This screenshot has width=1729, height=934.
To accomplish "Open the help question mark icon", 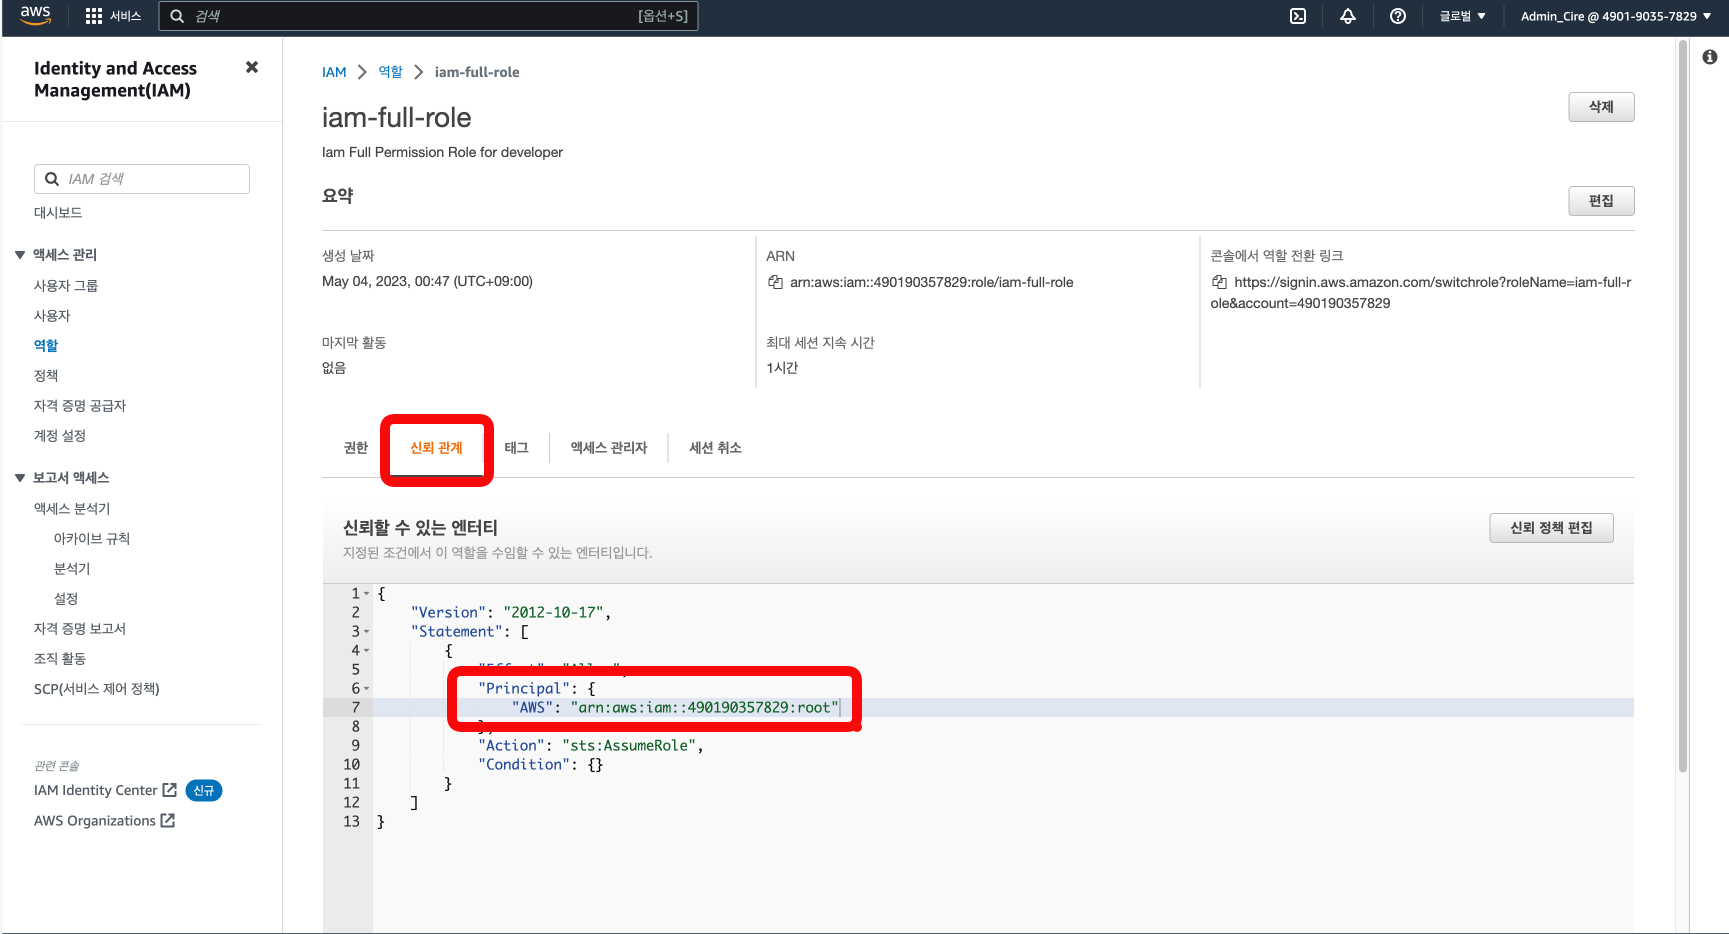I will (1398, 16).
